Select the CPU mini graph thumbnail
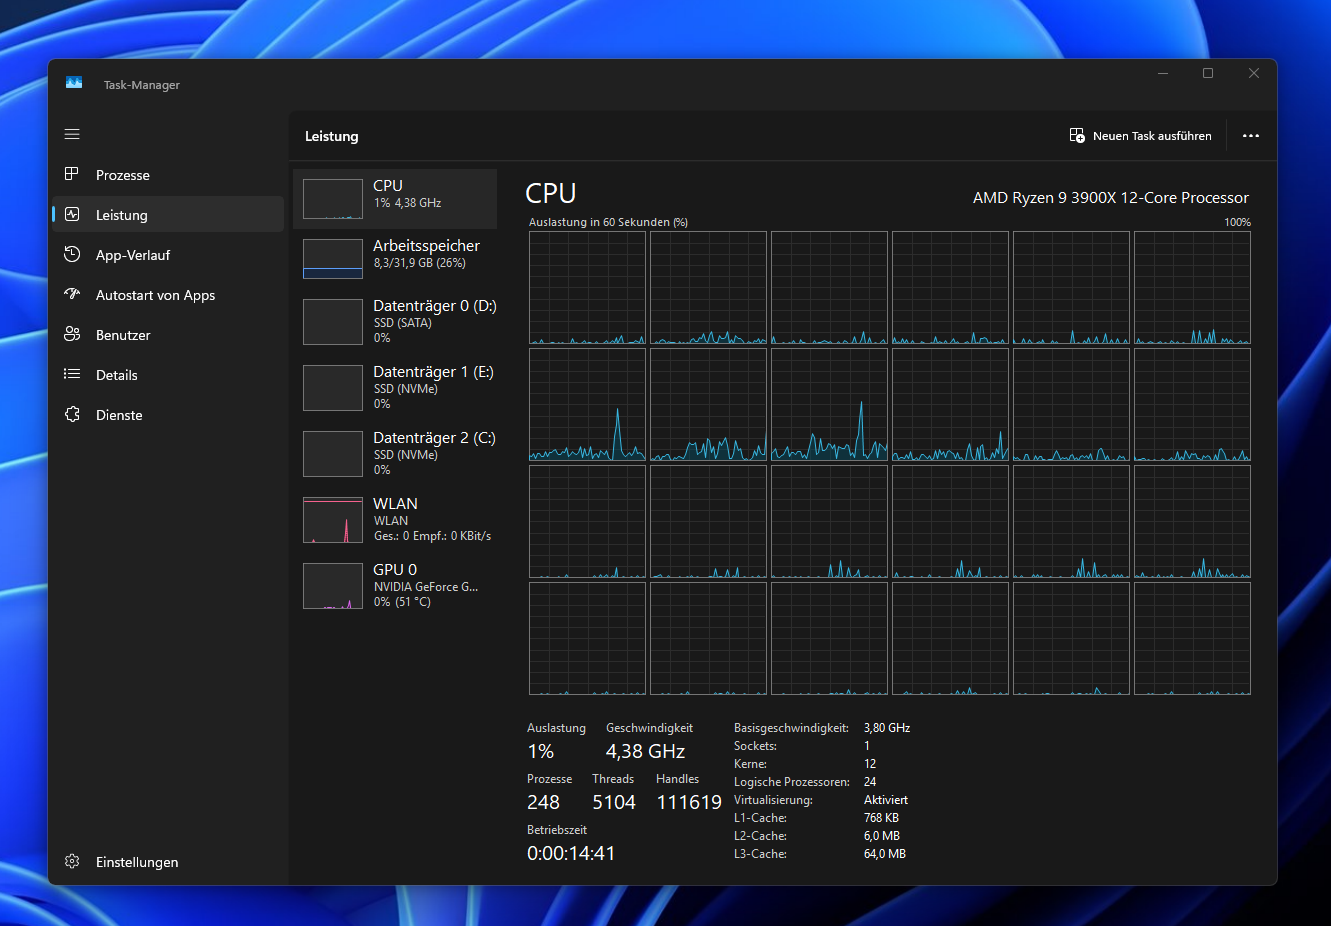Screen dimensions: 1331x926 point(333,199)
